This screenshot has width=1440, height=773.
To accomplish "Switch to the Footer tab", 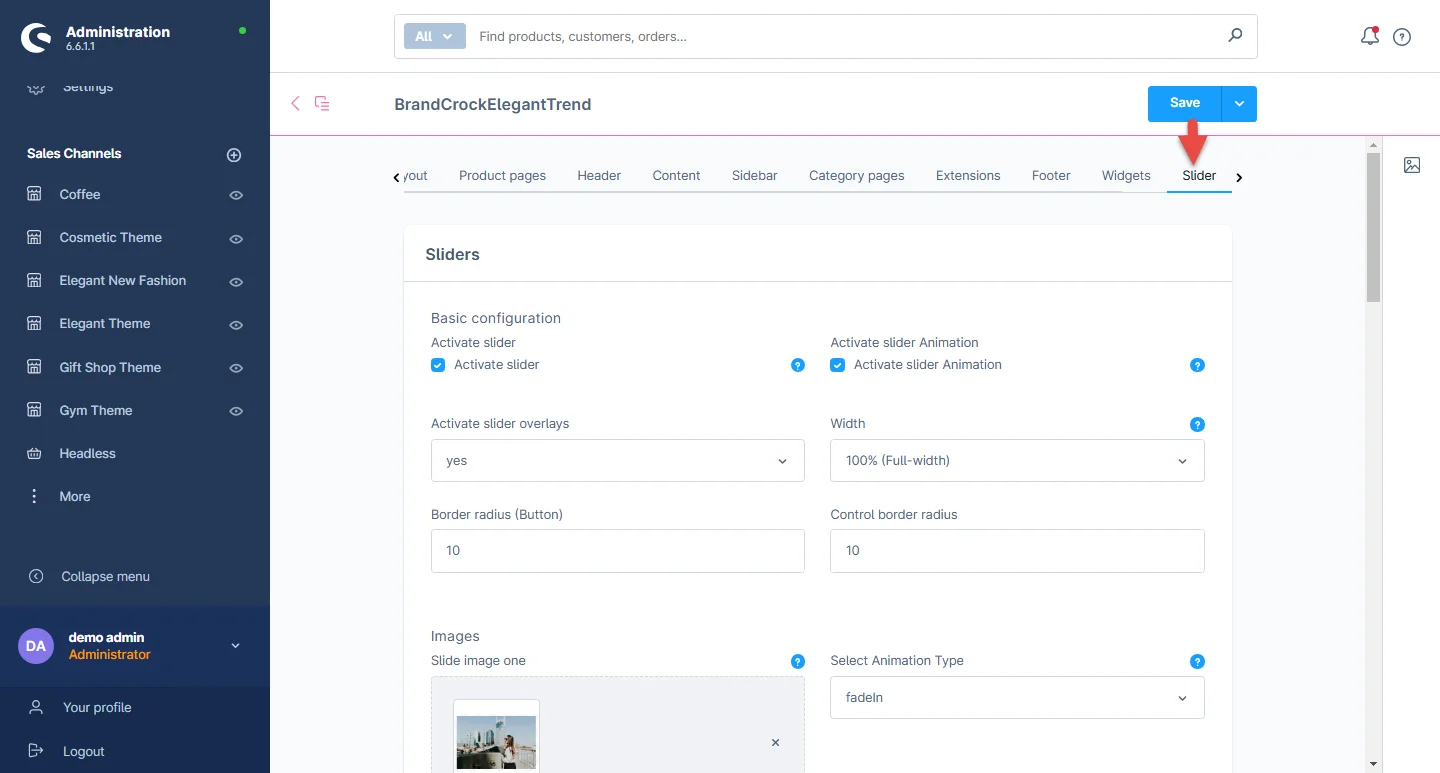I will point(1051,175).
